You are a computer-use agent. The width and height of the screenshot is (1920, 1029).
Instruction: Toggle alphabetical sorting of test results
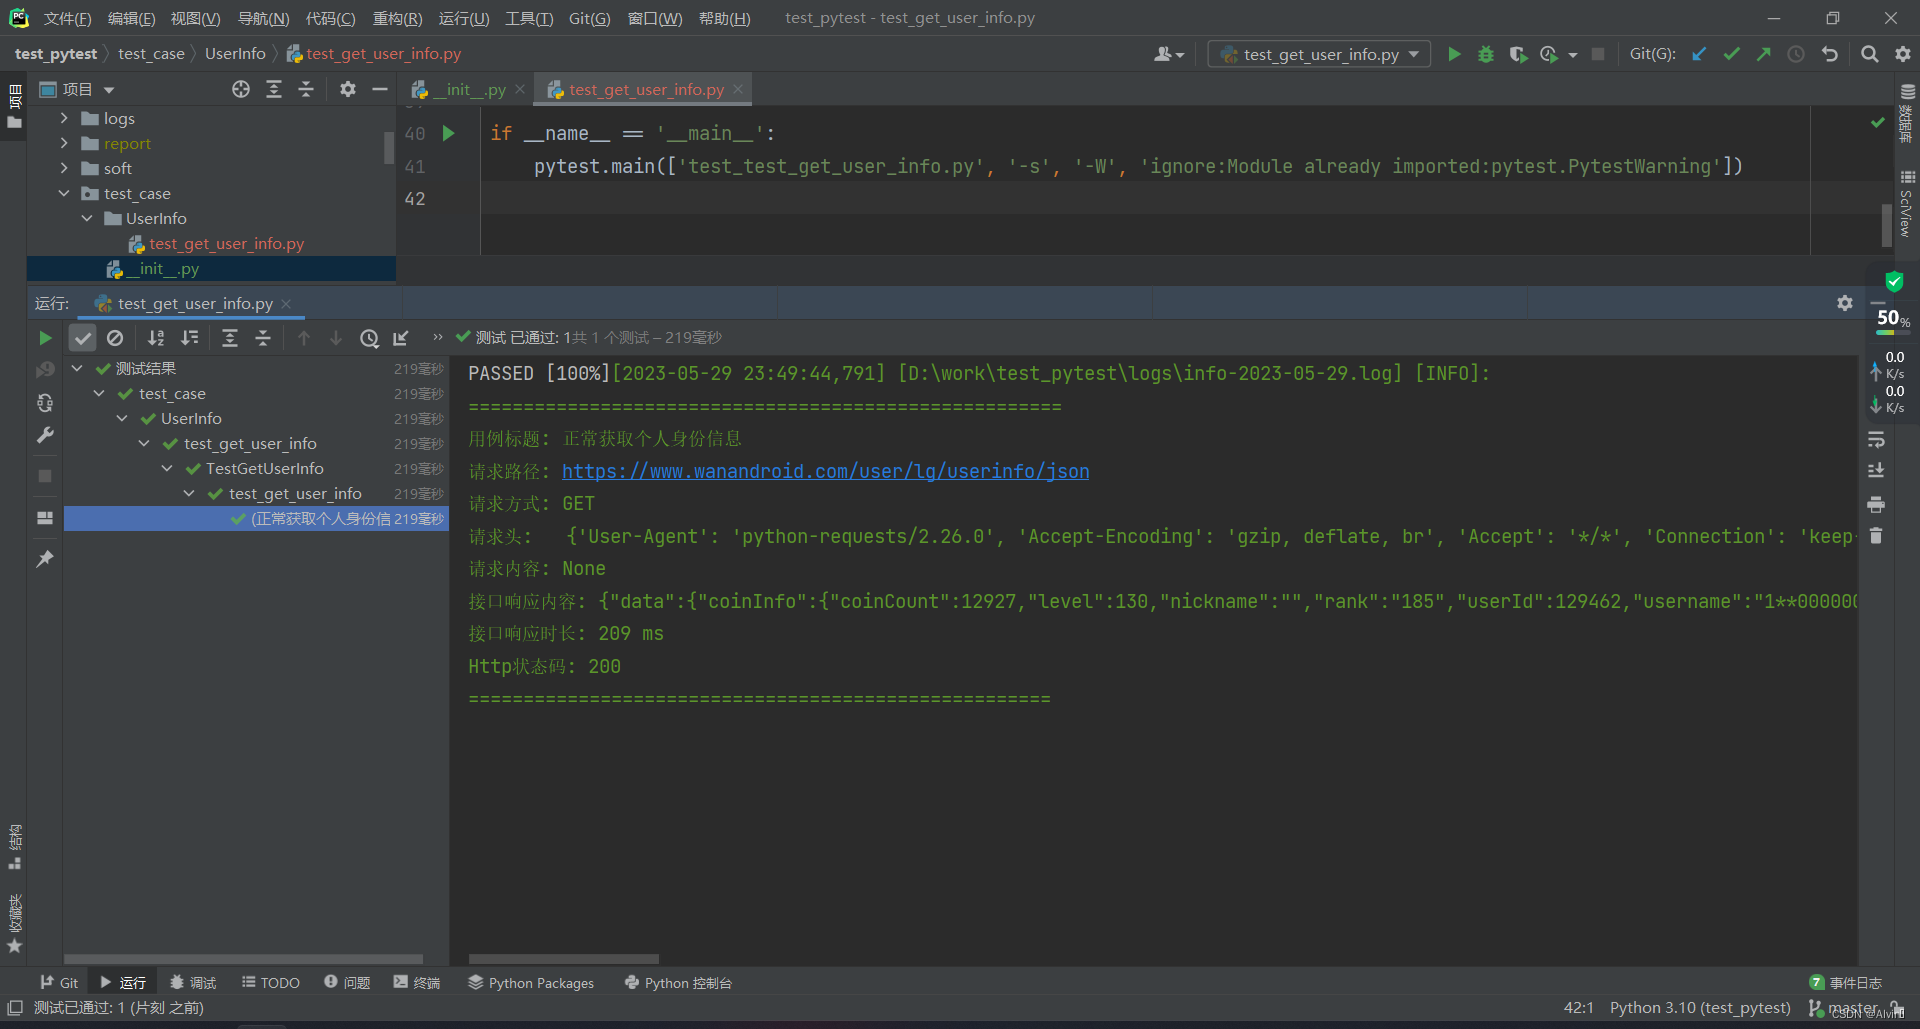pos(156,337)
